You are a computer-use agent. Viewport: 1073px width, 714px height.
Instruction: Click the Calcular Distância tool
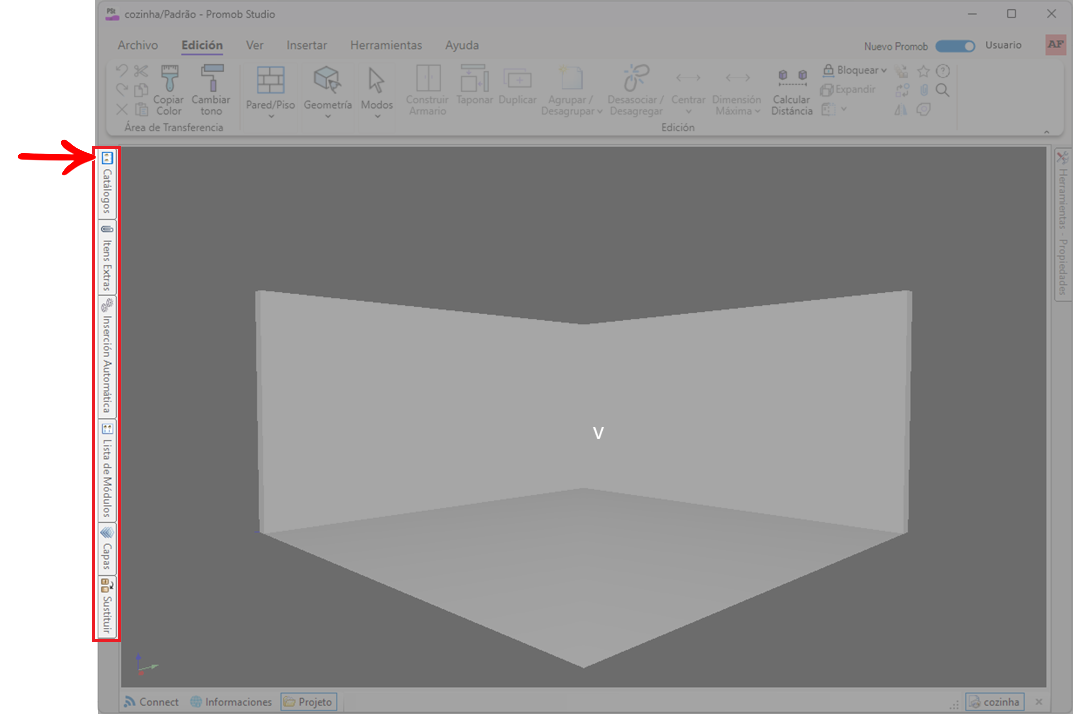(792, 90)
